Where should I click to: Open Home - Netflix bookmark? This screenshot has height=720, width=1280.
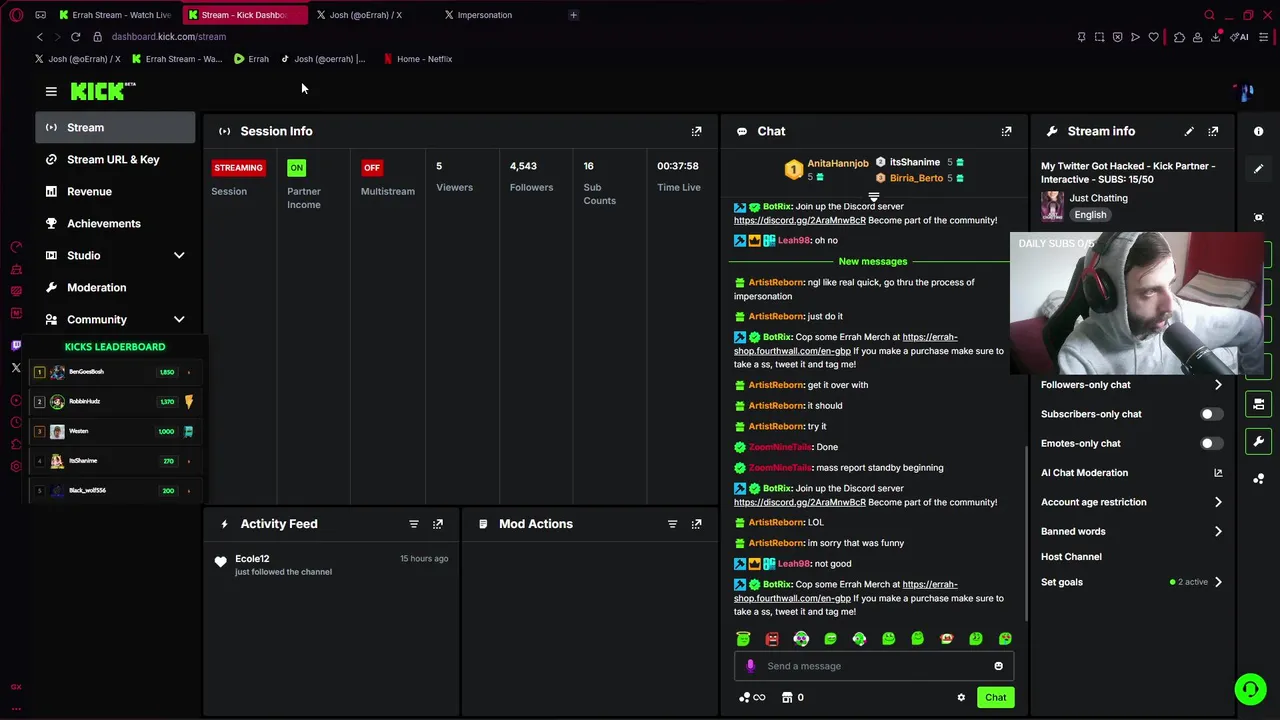(x=418, y=59)
